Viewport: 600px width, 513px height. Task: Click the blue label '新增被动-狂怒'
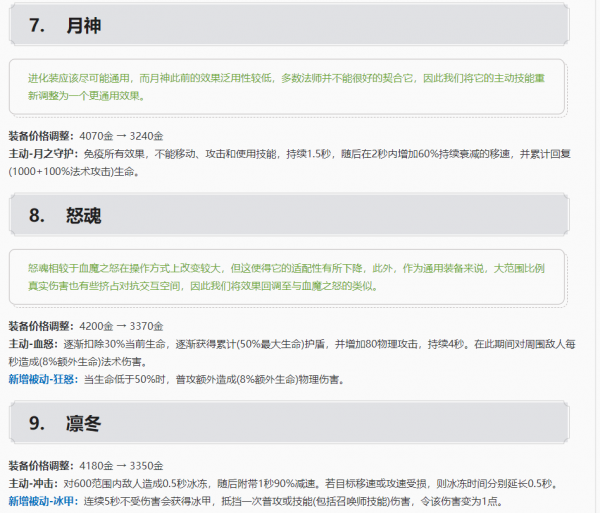click(x=41, y=379)
